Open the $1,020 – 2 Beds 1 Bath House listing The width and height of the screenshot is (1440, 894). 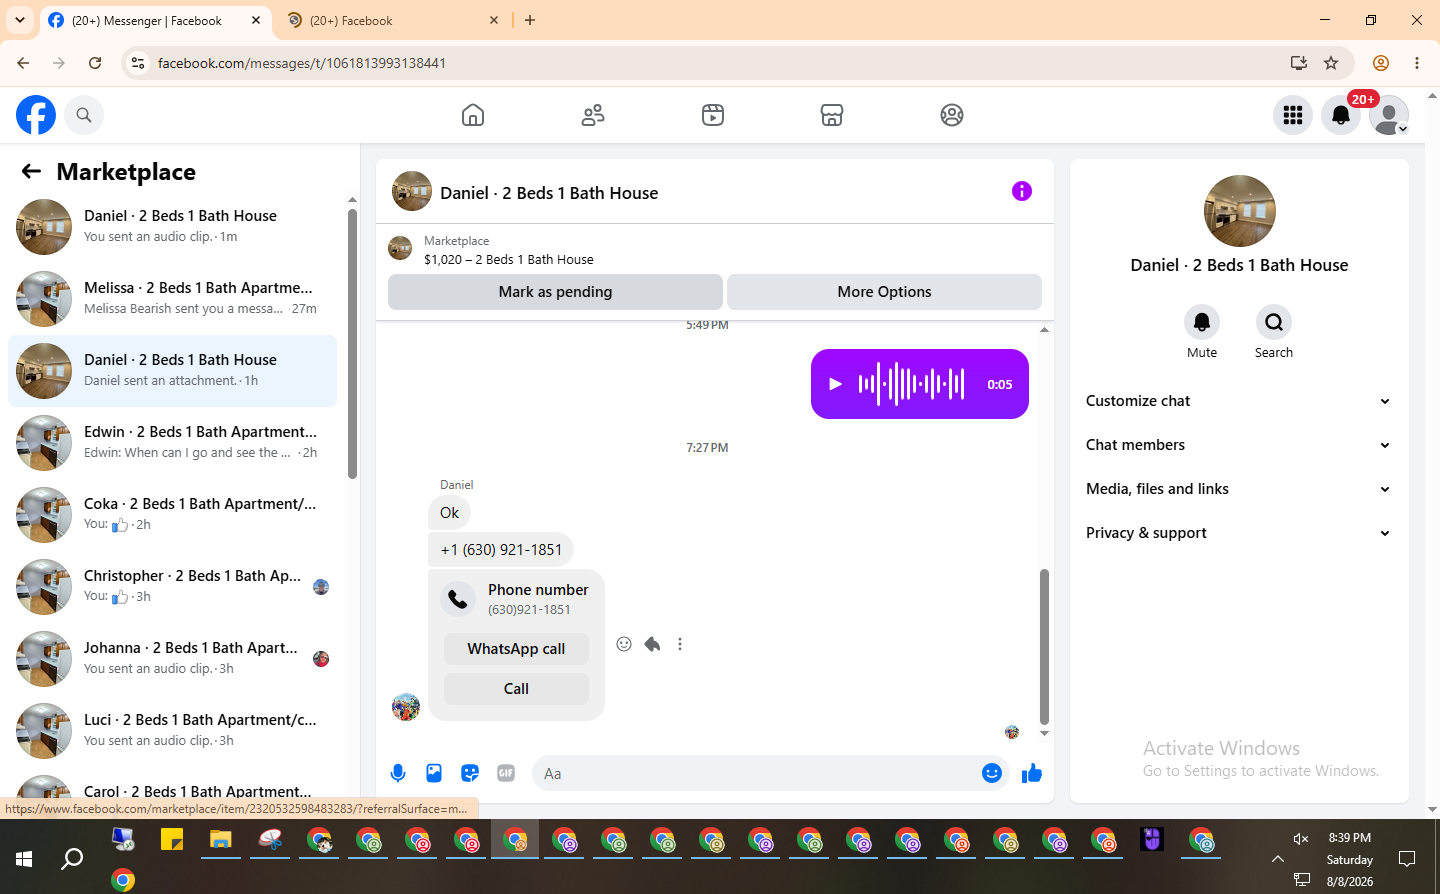(508, 259)
